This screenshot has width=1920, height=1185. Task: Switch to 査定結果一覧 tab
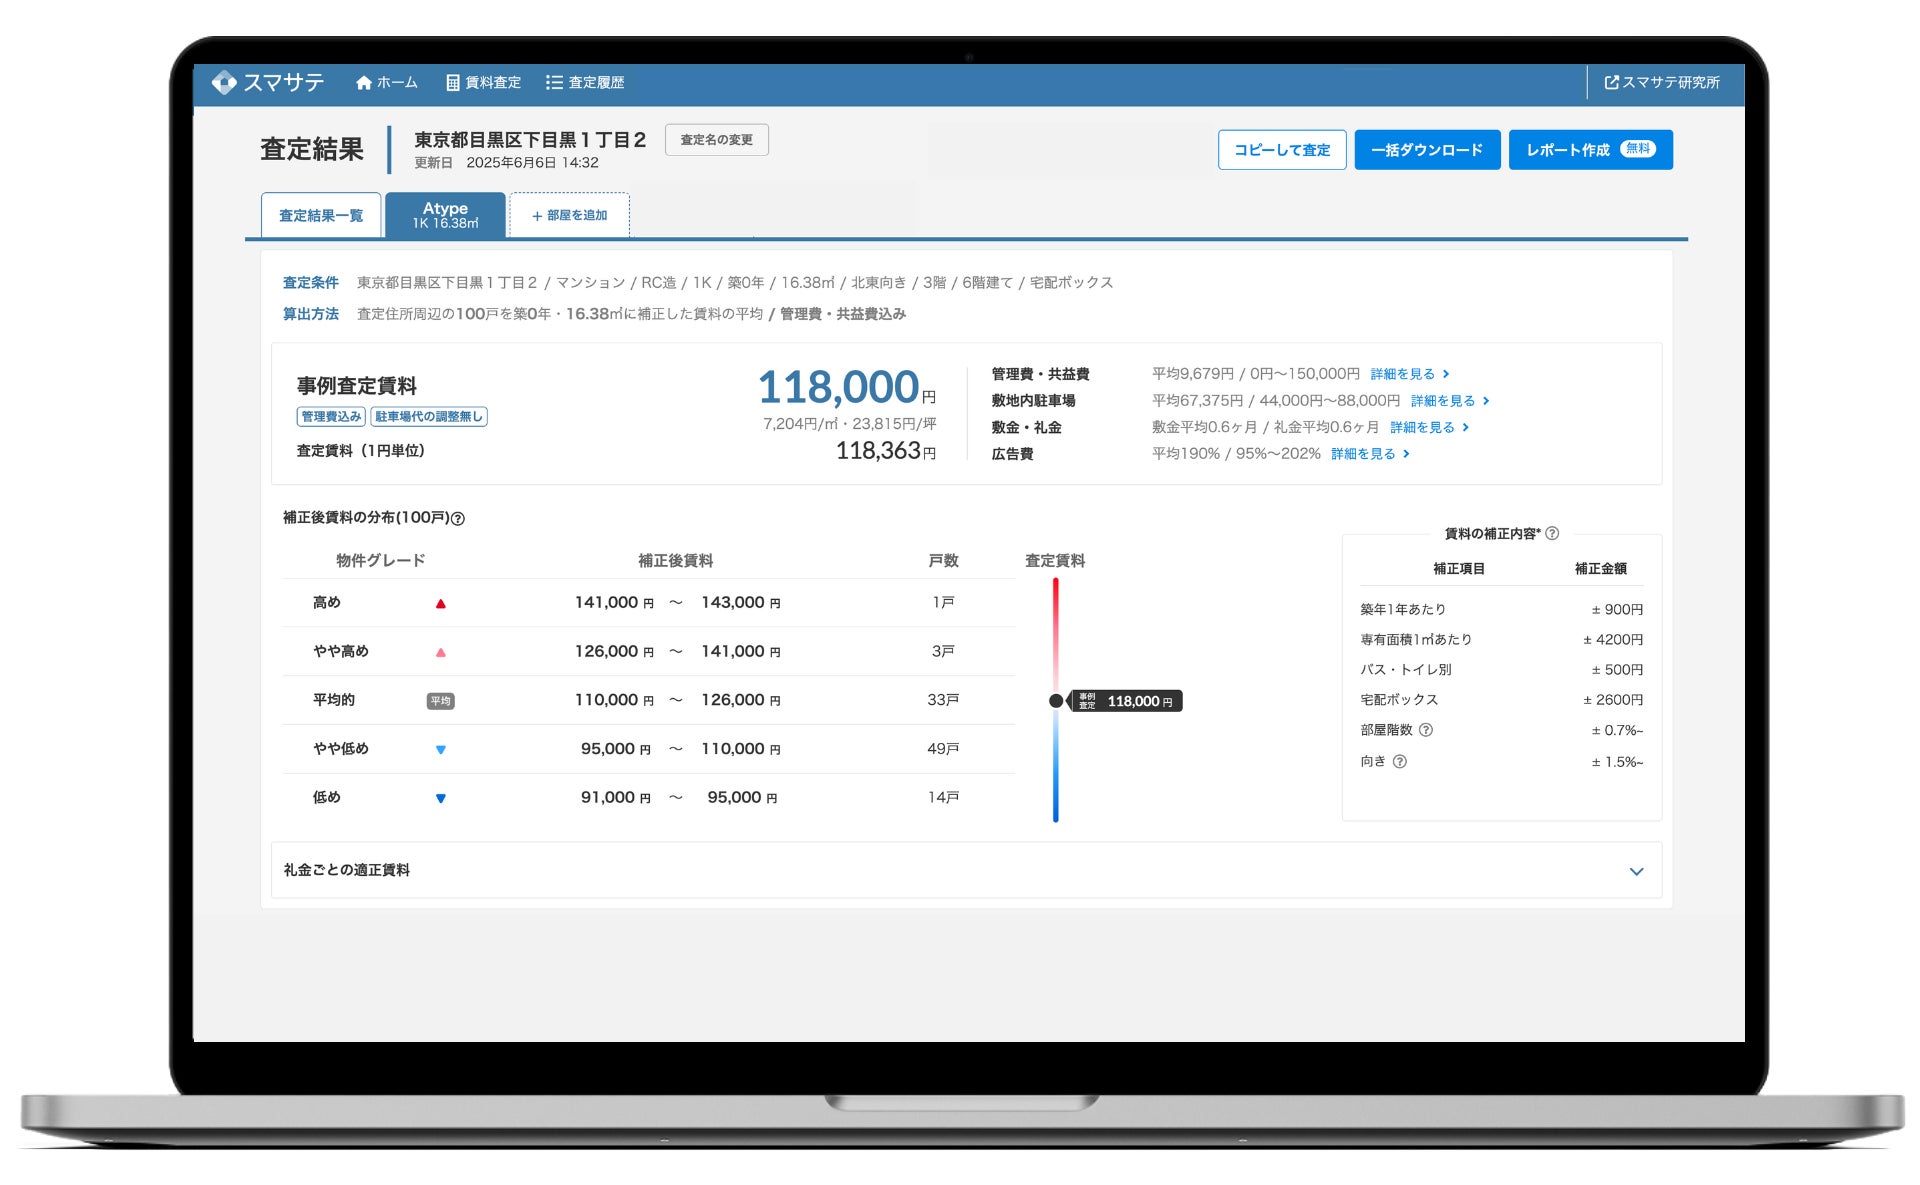coord(321,215)
